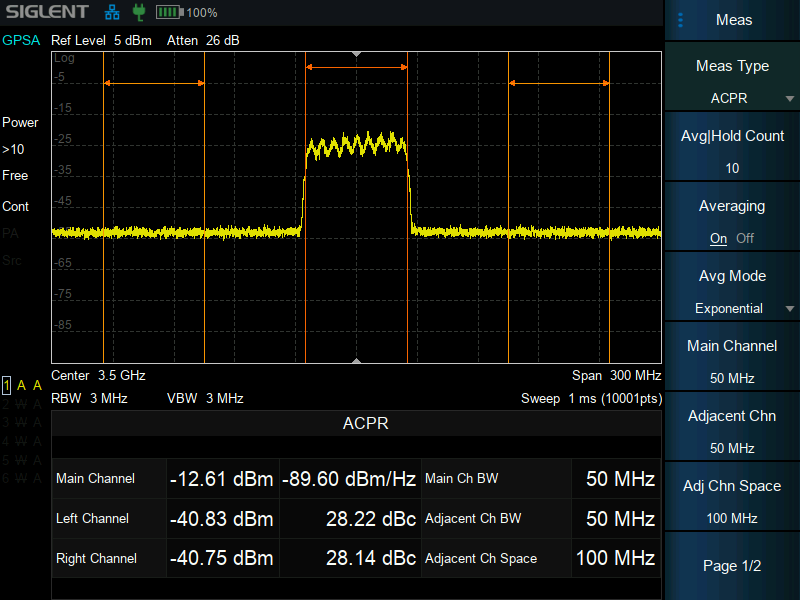
Task: Click the SIGLENT logo
Action: [x=47, y=12]
